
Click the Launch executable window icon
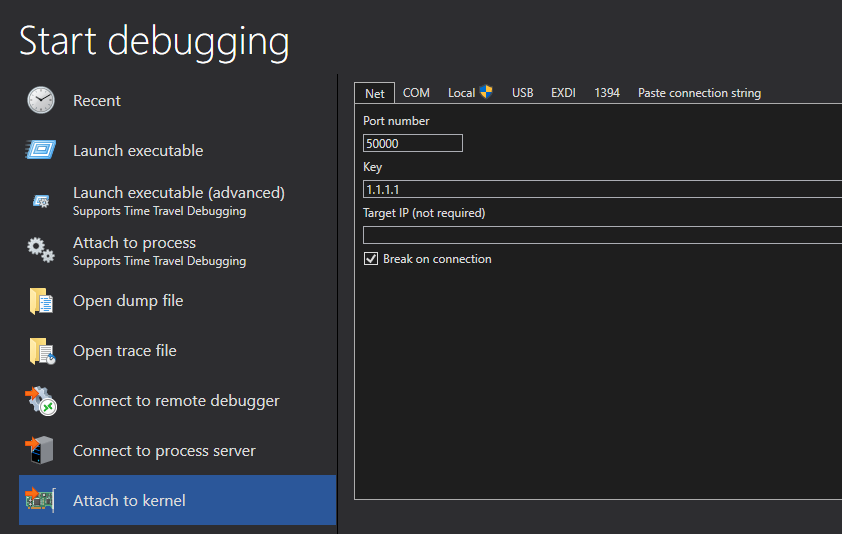41,150
